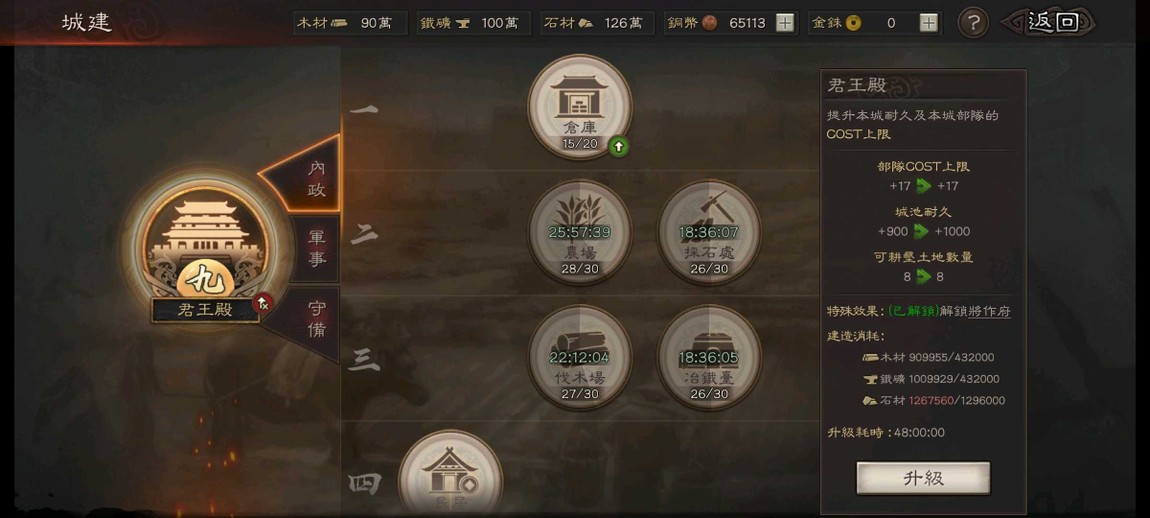This screenshot has height=518, width=1150.
Task: Add 銅幣 with the plus button
Action: tap(785, 23)
